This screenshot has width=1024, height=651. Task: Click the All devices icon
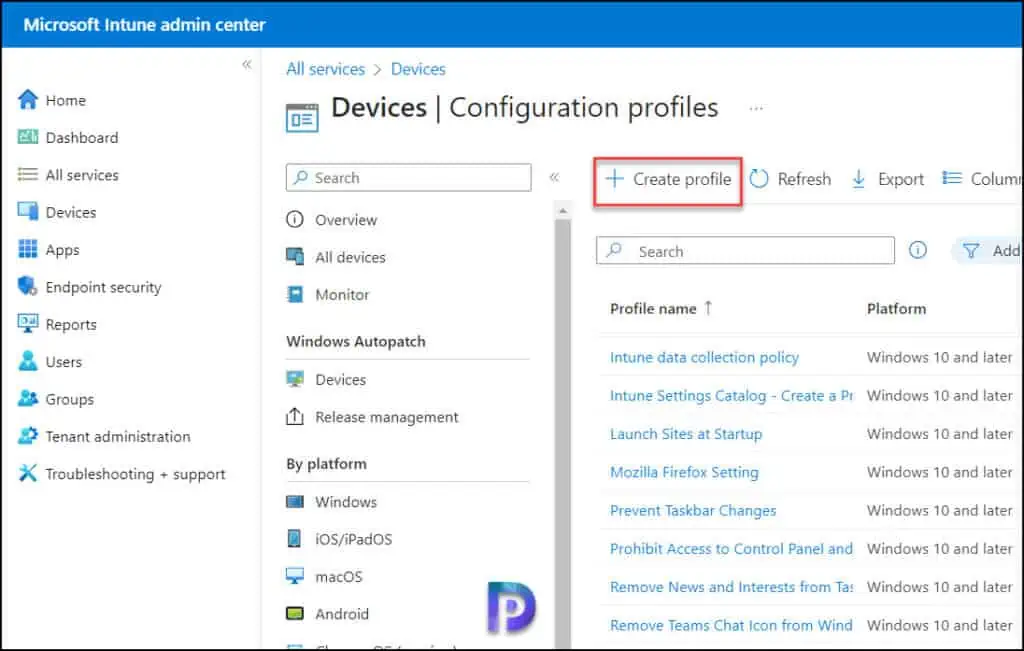(295, 257)
